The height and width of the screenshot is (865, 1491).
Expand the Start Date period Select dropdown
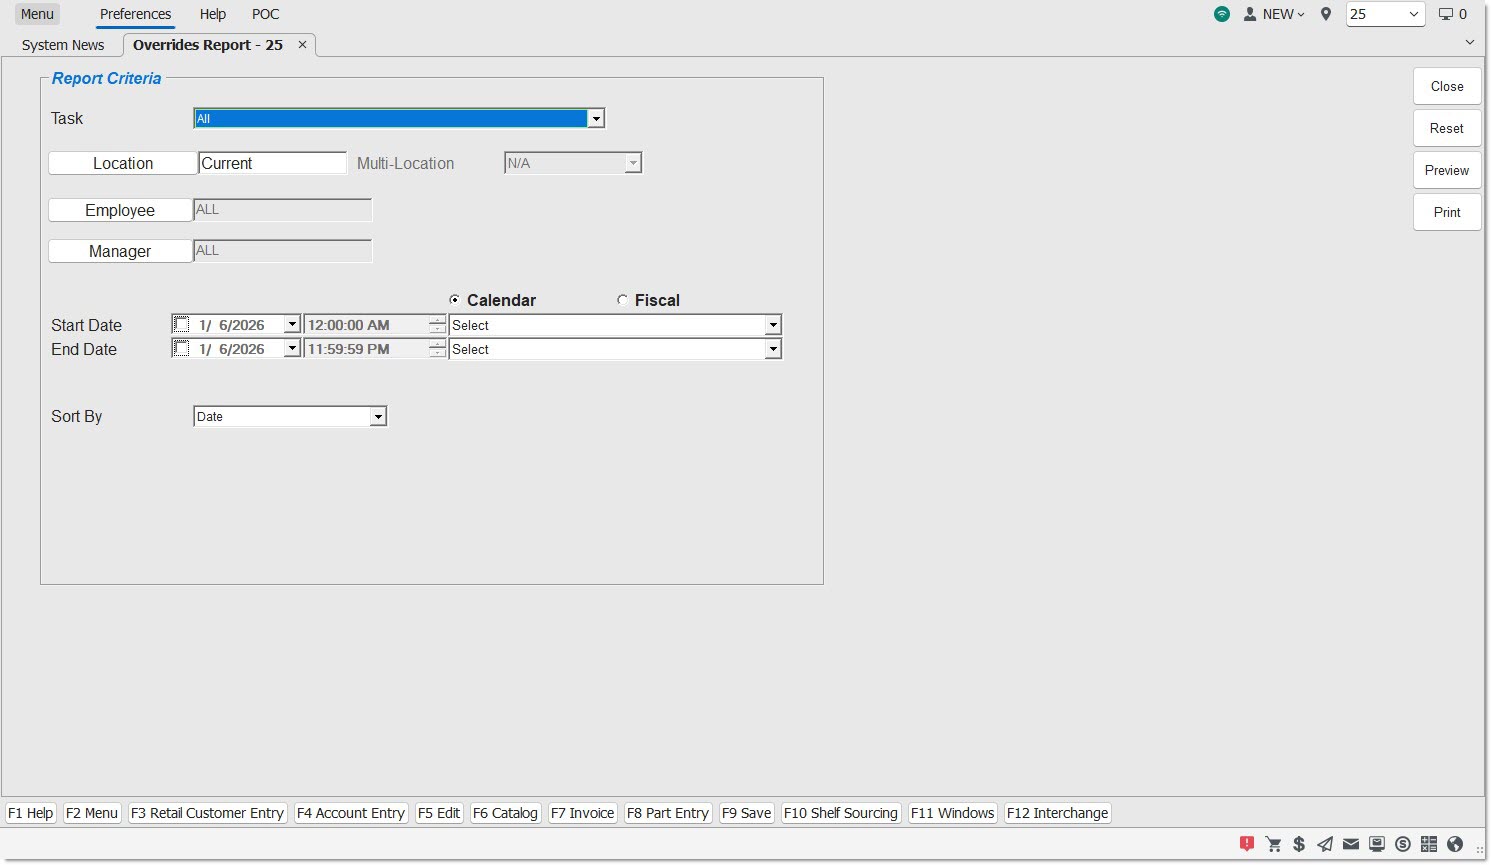click(x=772, y=325)
